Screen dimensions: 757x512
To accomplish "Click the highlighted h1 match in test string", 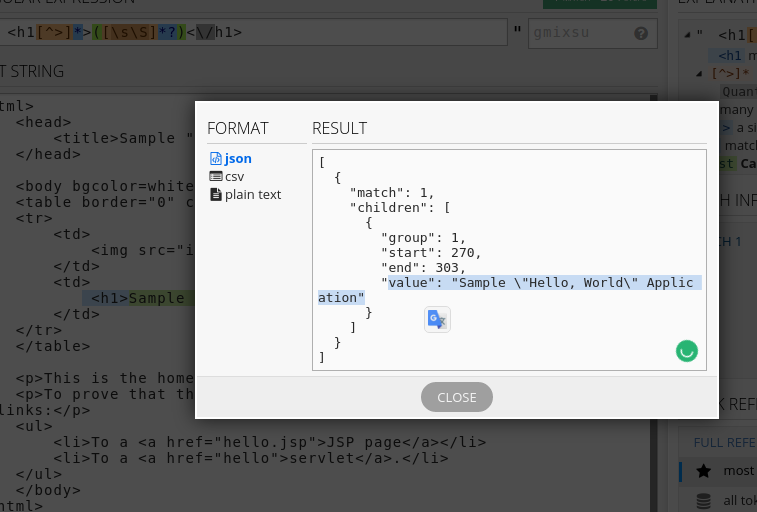I will click(140, 298).
